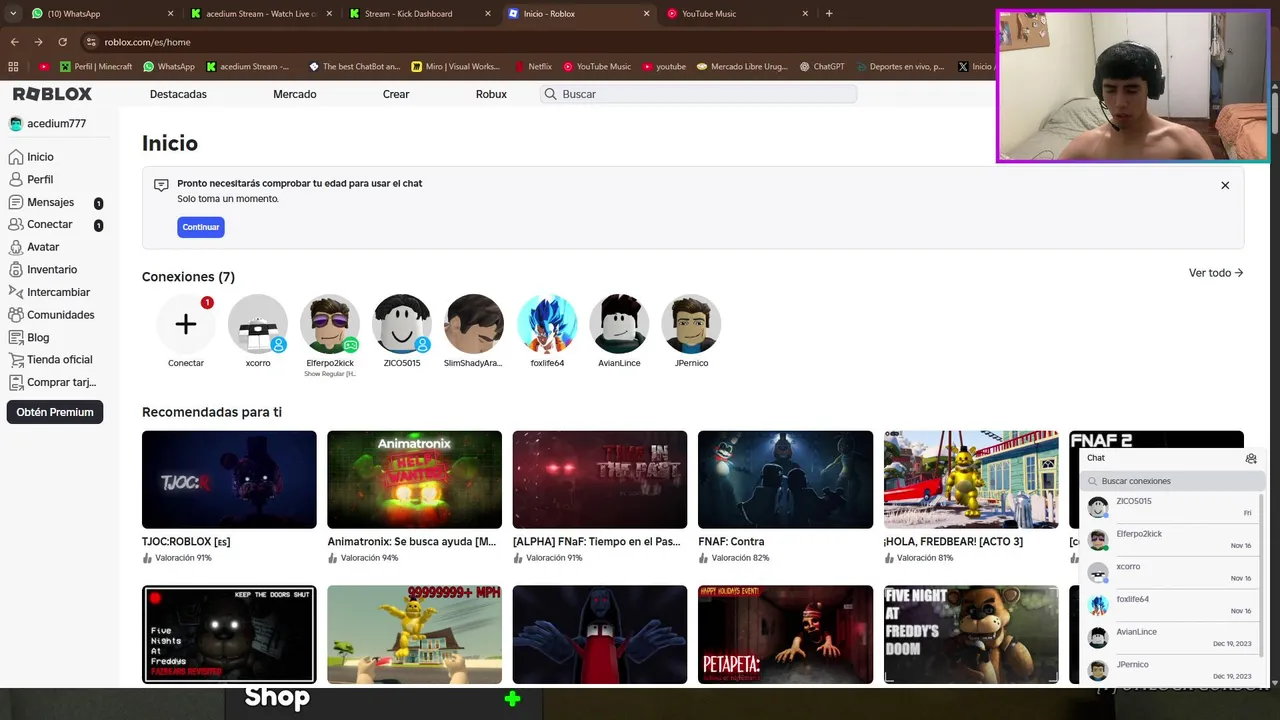The height and width of the screenshot is (720, 1280).
Task: Open Inventario in the sidebar
Action: (x=43, y=270)
